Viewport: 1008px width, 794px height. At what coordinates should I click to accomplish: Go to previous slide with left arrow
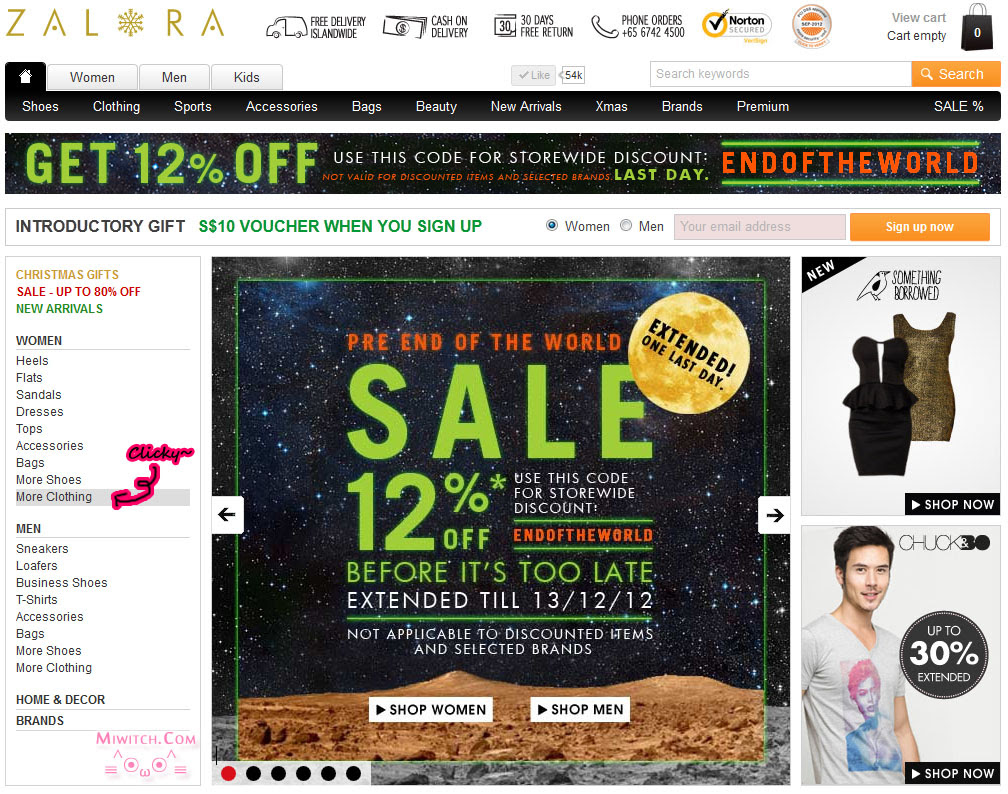(x=228, y=515)
